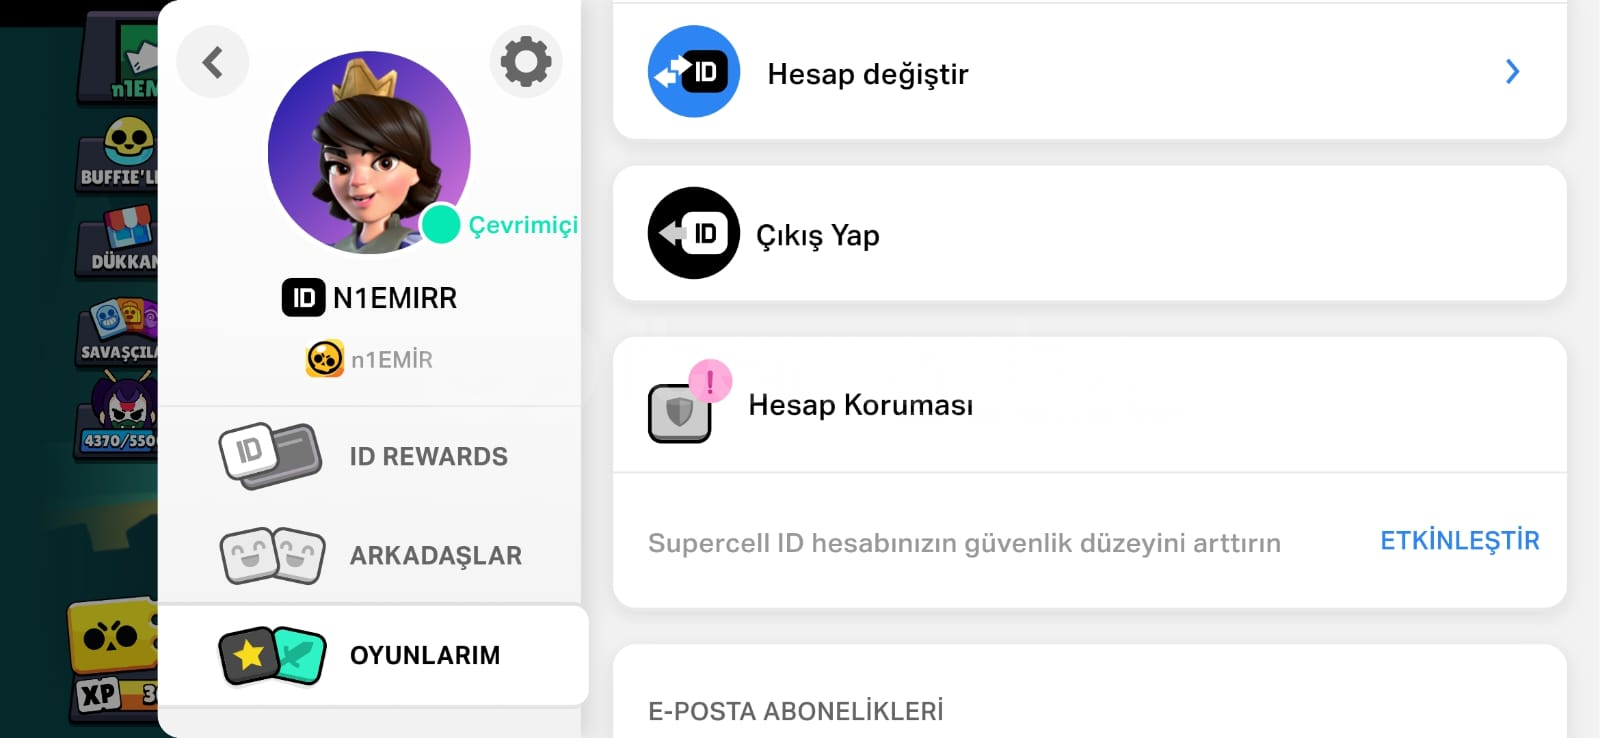Open the E-POSTA ABONELİKLERİ section

click(796, 712)
